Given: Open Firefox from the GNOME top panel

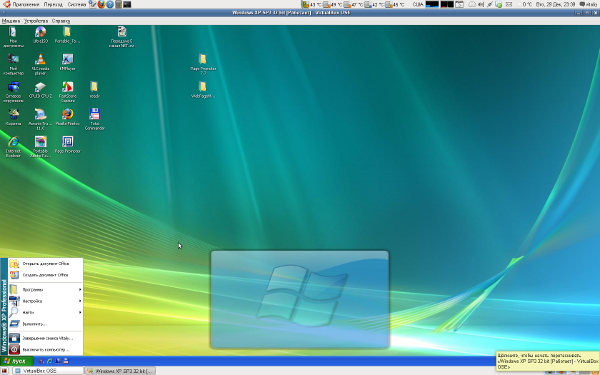Looking at the screenshot, I should click(101, 4).
